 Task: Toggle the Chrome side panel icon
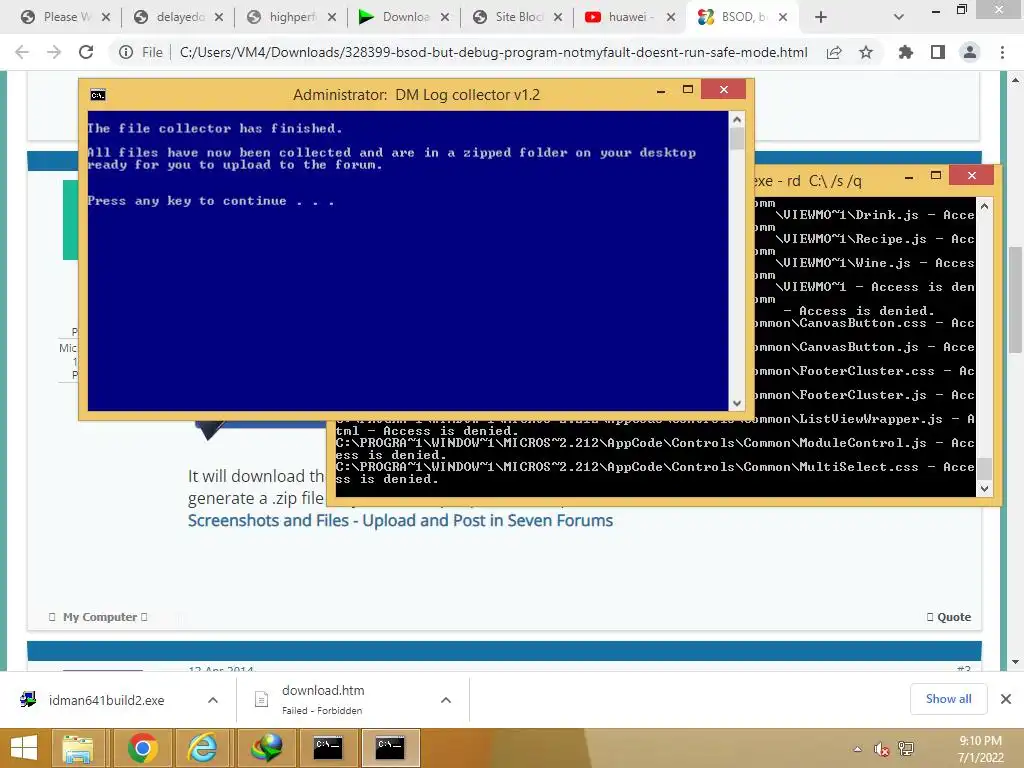pyautogui.click(x=938, y=52)
